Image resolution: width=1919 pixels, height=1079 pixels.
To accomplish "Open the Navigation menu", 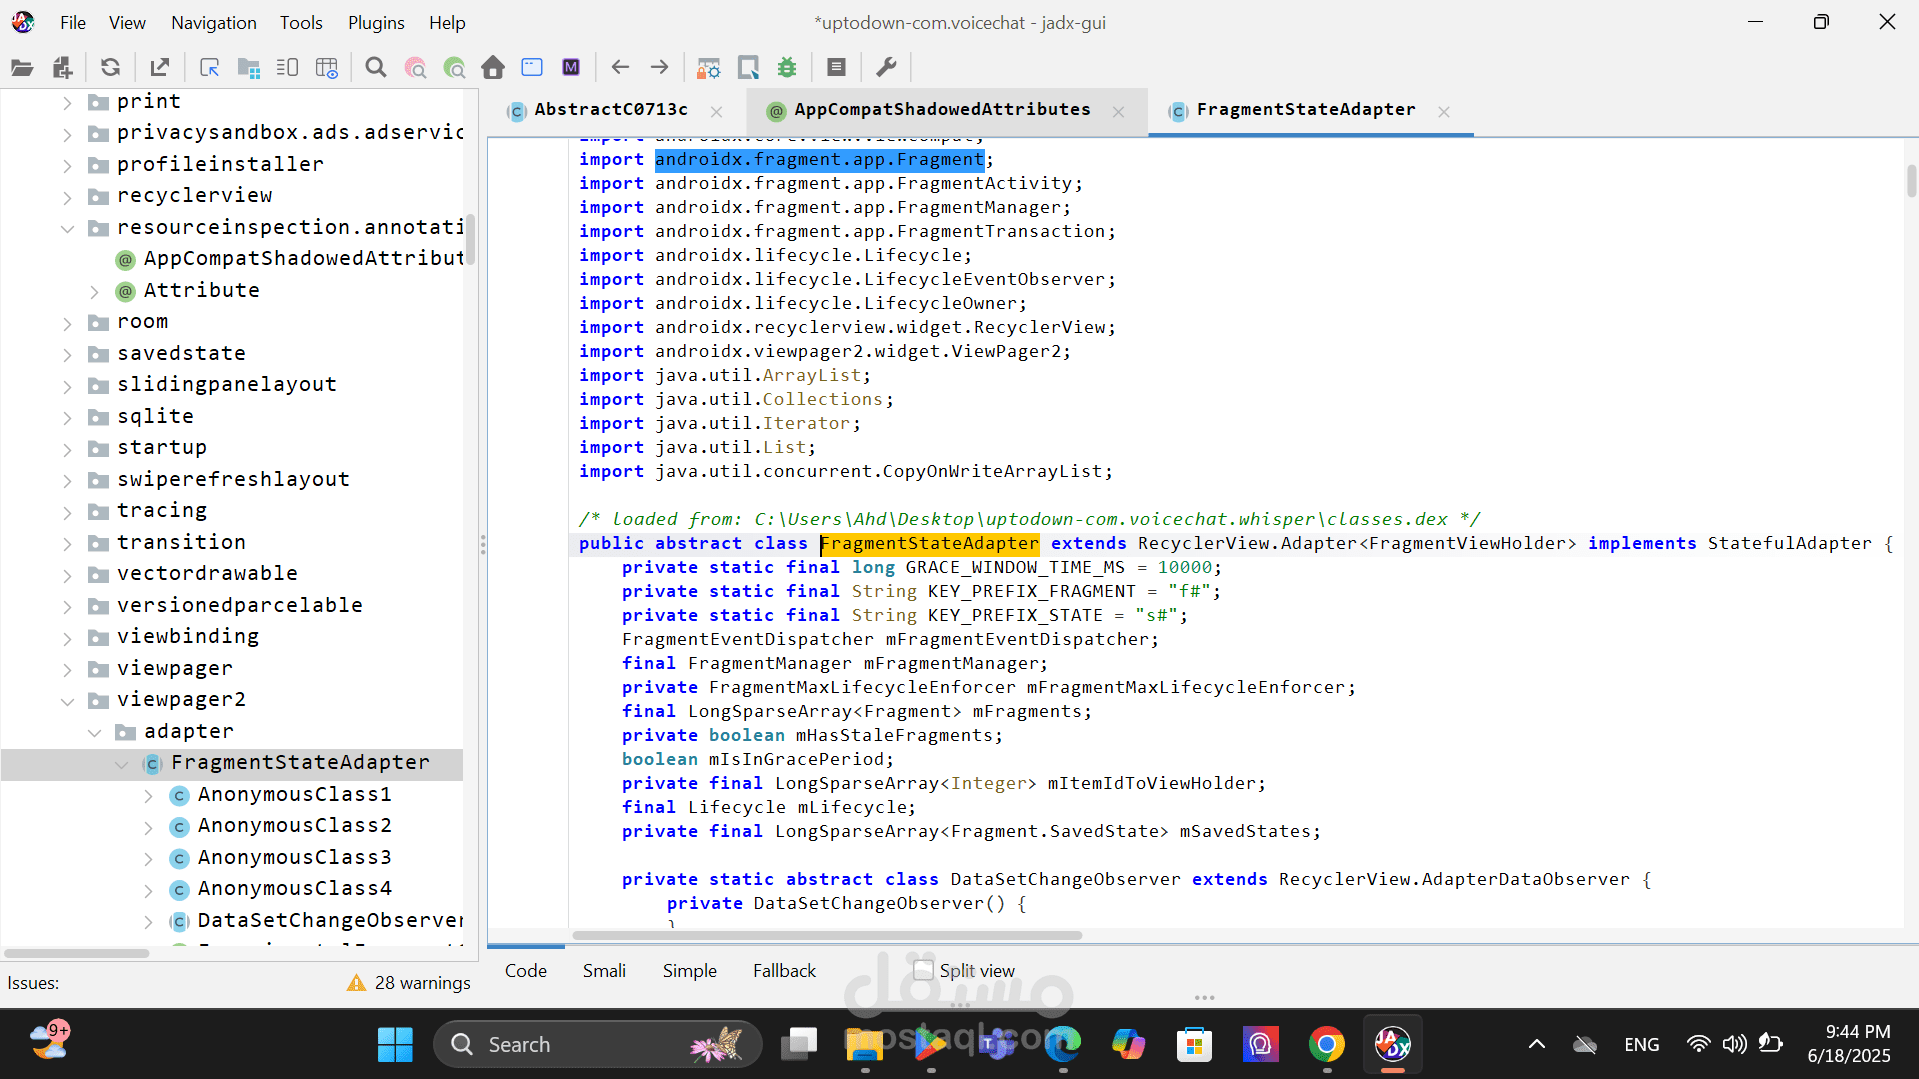I will (x=213, y=22).
